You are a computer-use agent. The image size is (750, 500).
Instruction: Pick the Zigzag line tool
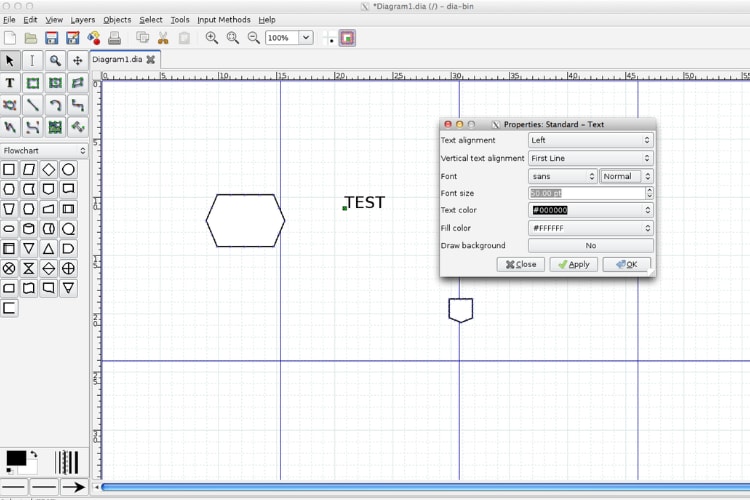click(77, 105)
